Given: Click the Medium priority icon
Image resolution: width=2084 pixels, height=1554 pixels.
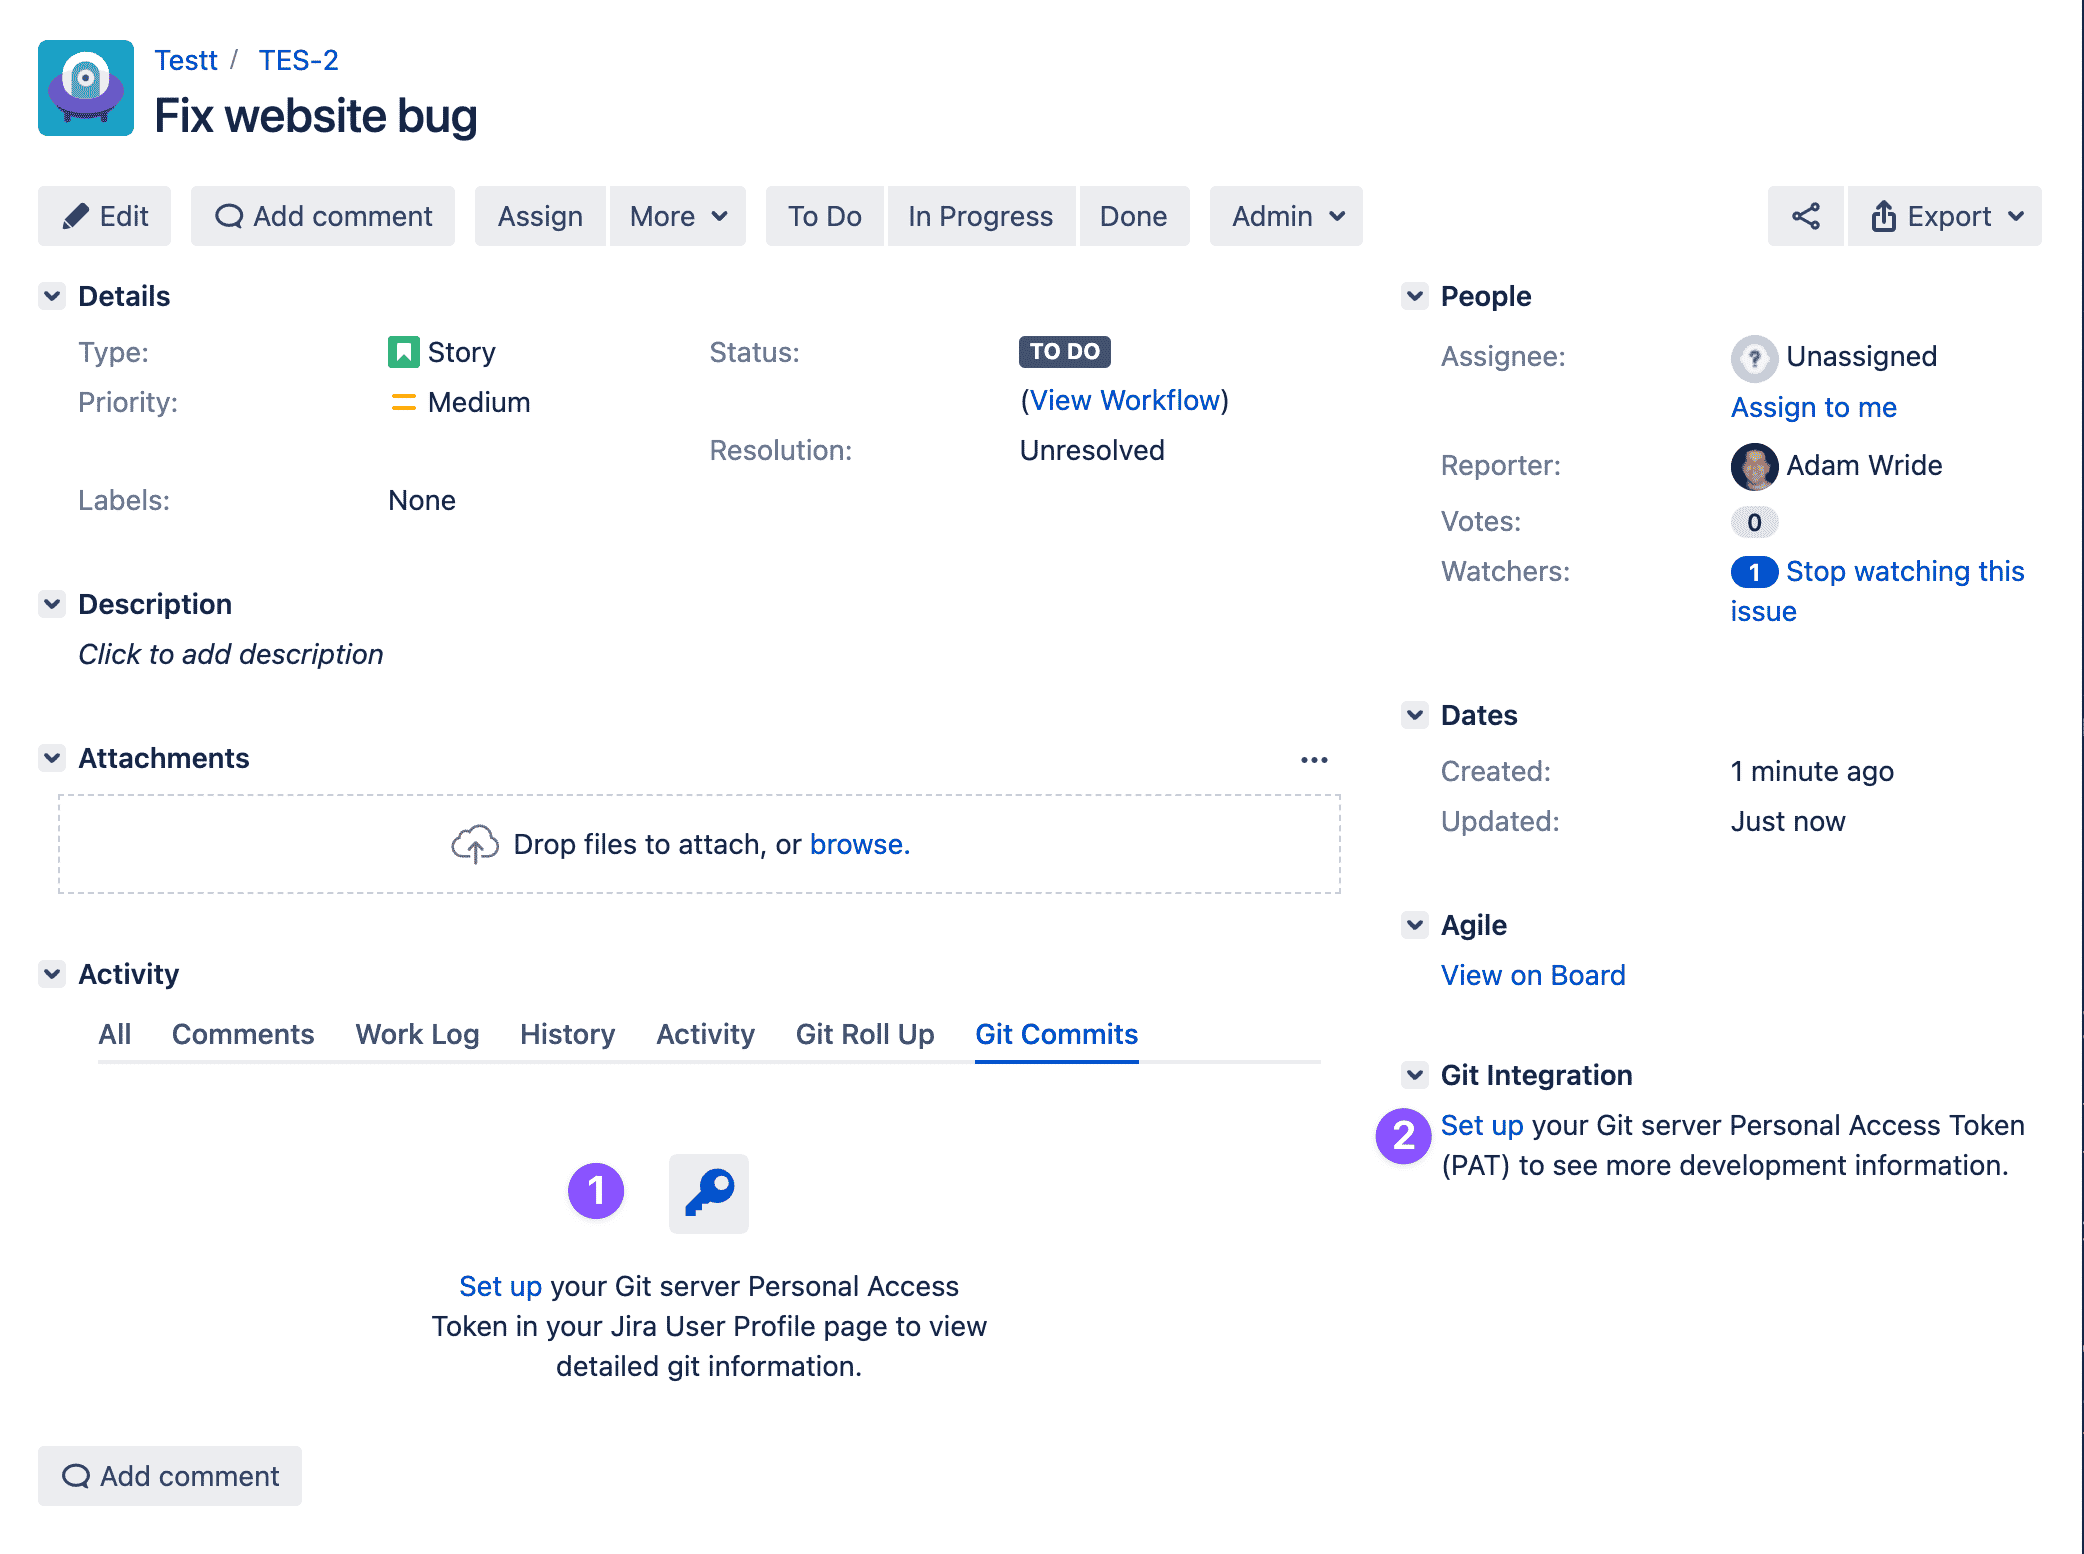Looking at the screenshot, I should 402,402.
